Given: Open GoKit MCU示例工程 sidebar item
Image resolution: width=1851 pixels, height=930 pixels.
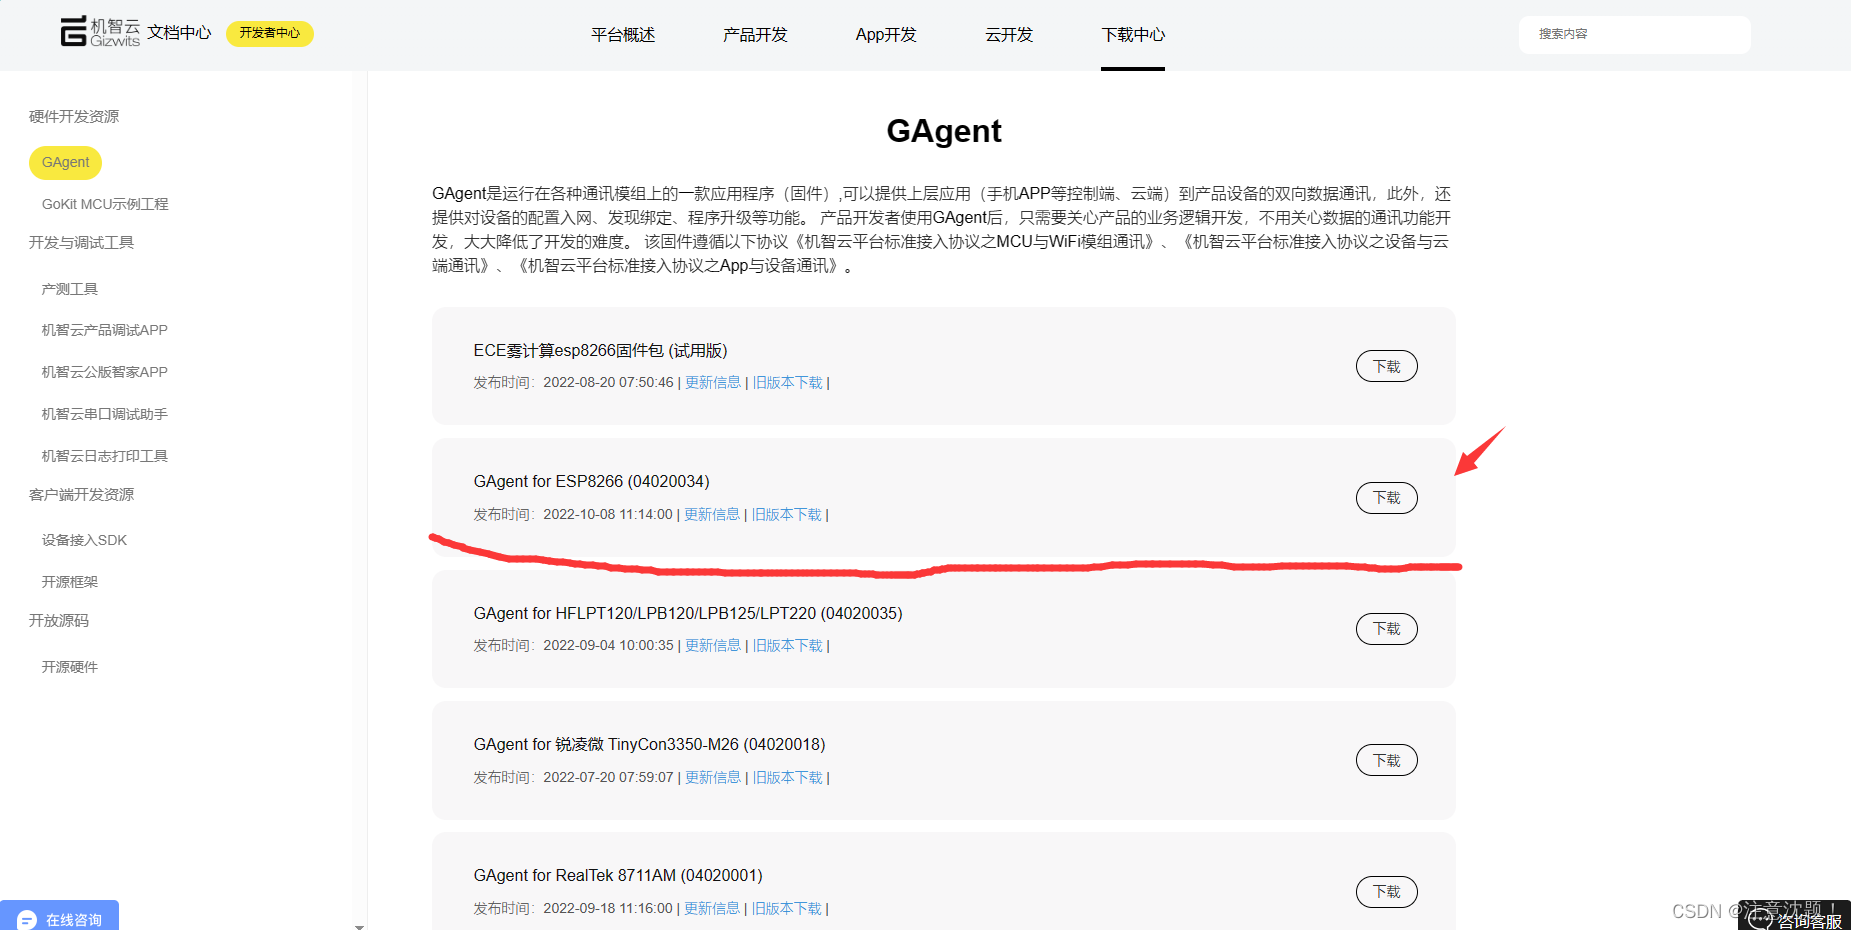Looking at the screenshot, I should pyautogui.click(x=105, y=204).
